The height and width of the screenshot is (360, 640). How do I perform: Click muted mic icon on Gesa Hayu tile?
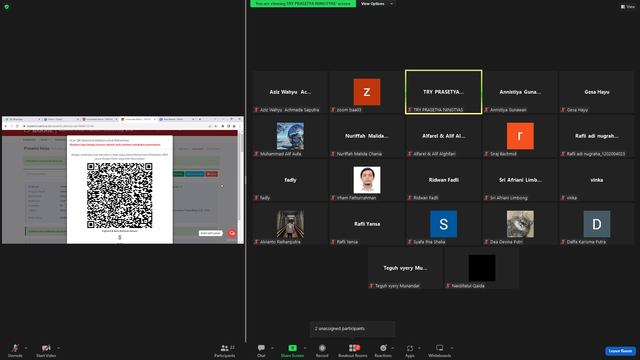(x=563, y=110)
